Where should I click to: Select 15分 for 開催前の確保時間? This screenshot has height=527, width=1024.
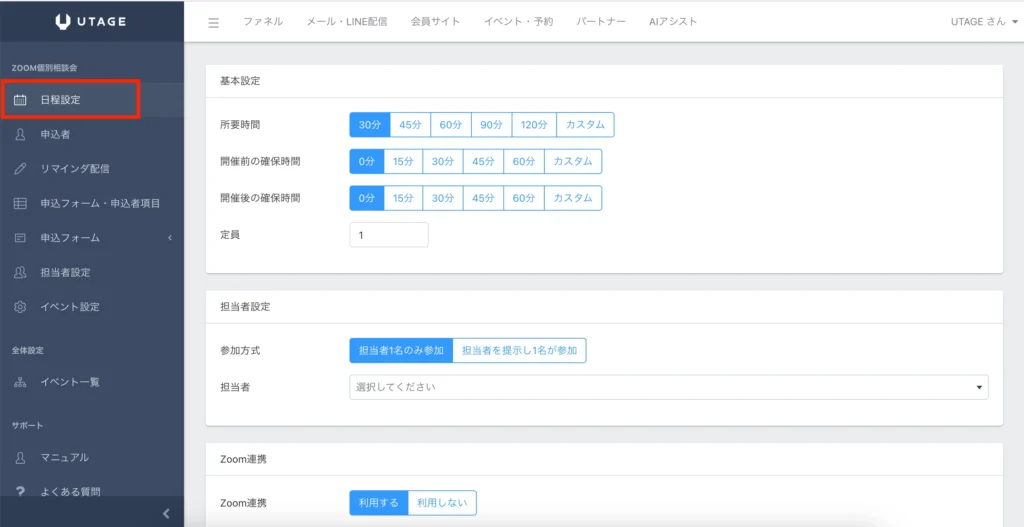point(403,161)
